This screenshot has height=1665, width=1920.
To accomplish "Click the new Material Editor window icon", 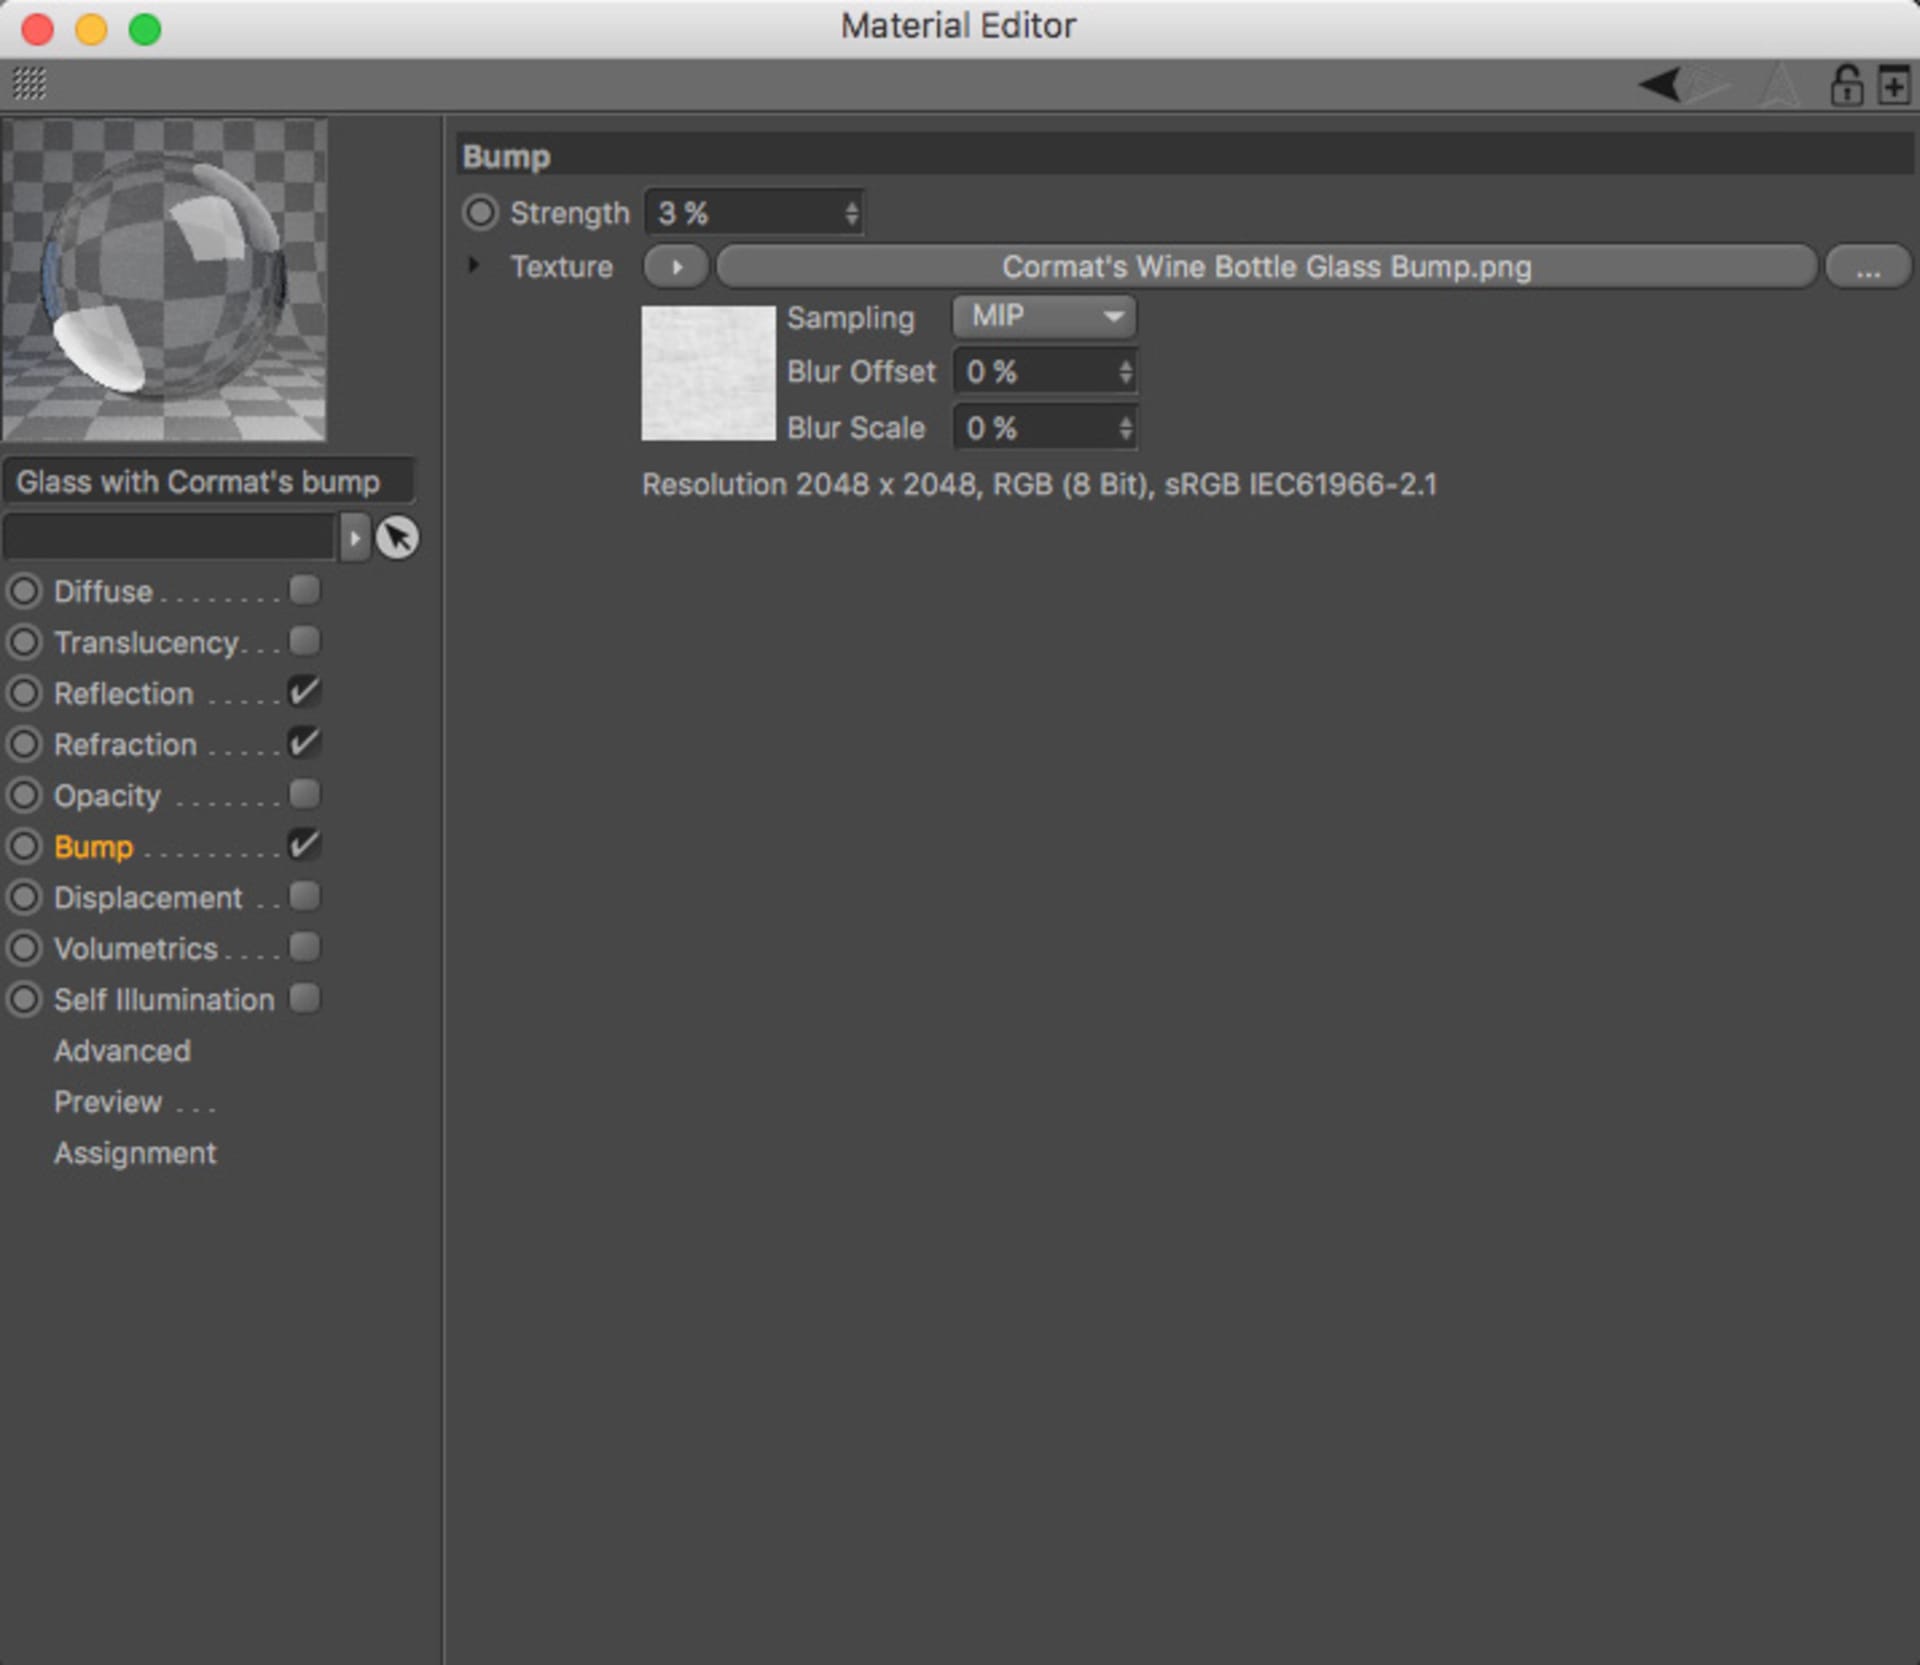I will coord(1894,85).
